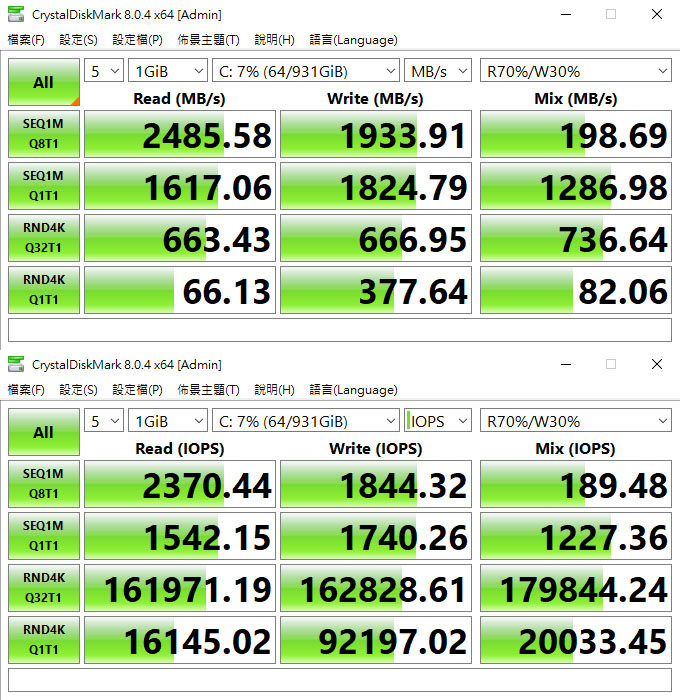Click CrystalDiskMark app icon in bottom window title bar
Image resolution: width=680 pixels, height=700 pixels.
coord(16,364)
